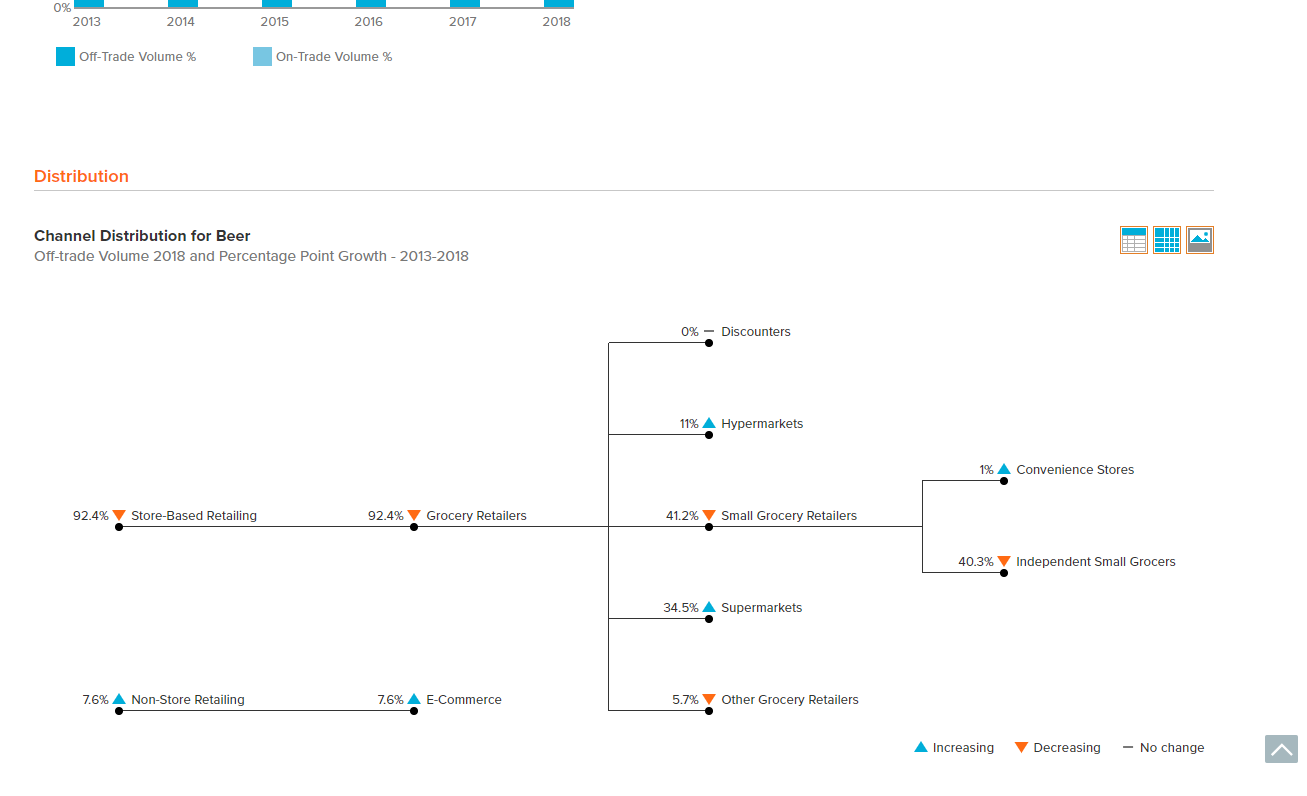
Task: Click the increasing arrow beside Hypermarkets
Action: pyautogui.click(x=709, y=423)
